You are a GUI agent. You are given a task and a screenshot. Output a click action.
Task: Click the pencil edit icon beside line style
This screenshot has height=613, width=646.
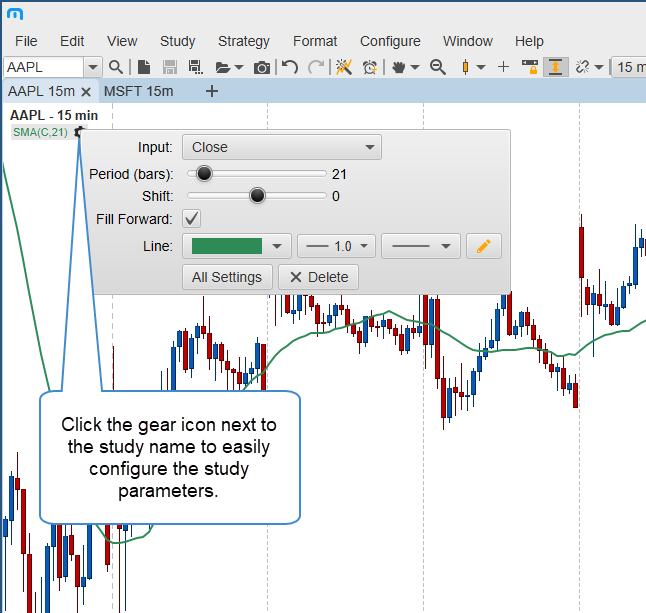pos(484,246)
